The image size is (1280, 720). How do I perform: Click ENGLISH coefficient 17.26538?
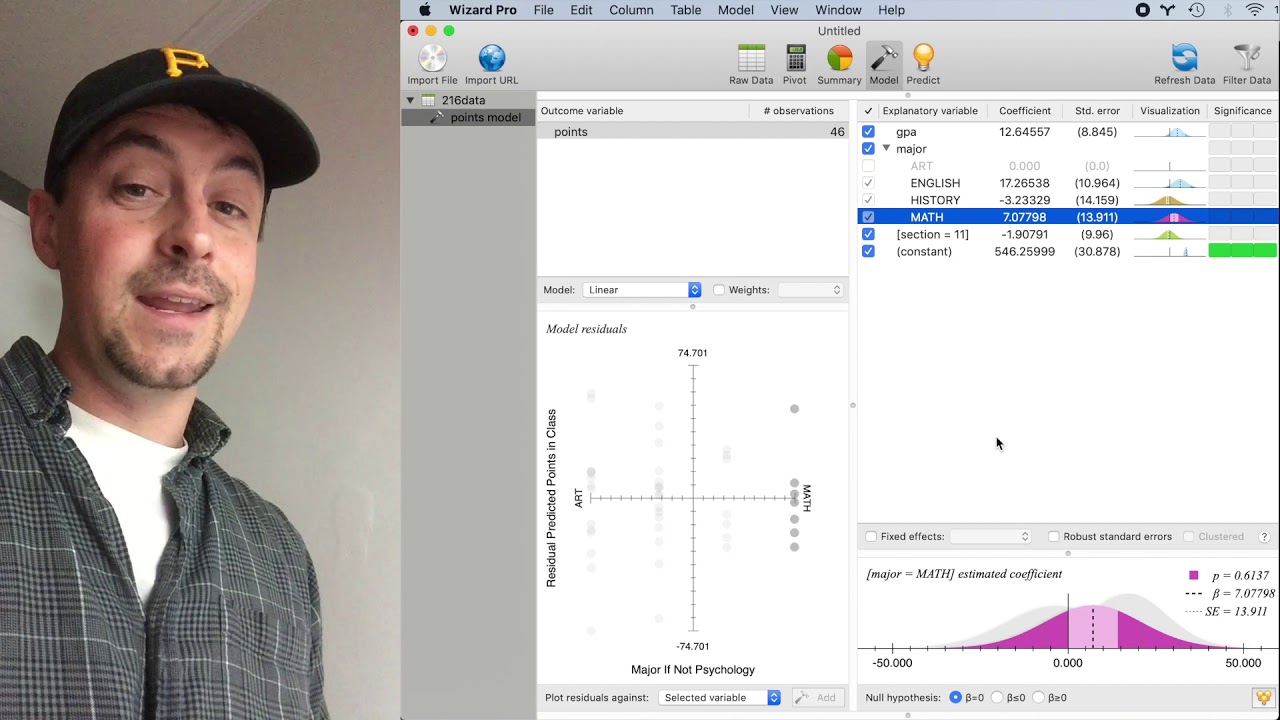[x=1024, y=183]
